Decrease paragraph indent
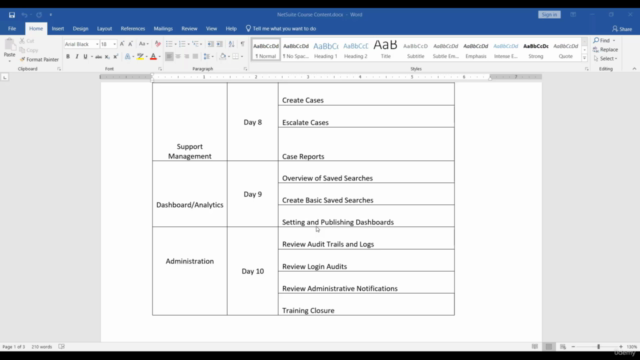This screenshot has width=640, height=360. (211, 44)
